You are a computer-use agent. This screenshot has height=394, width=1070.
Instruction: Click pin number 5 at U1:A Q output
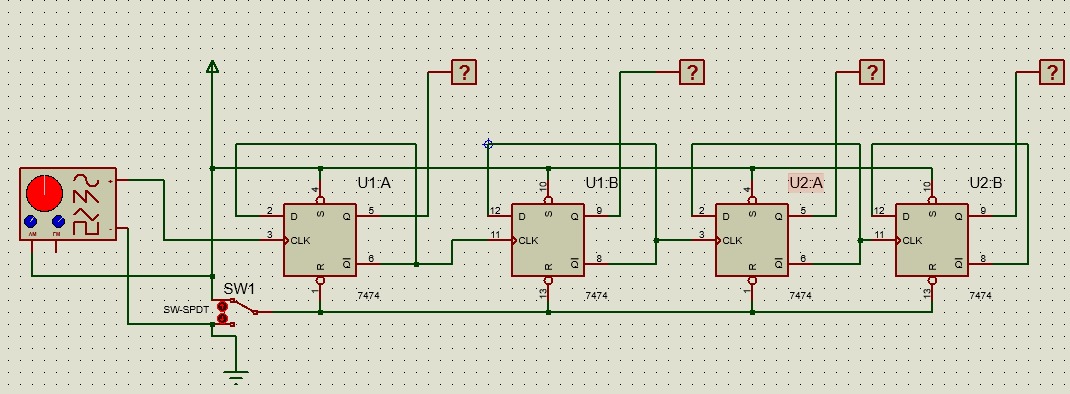pyautogui.click(x=371, y=211)
